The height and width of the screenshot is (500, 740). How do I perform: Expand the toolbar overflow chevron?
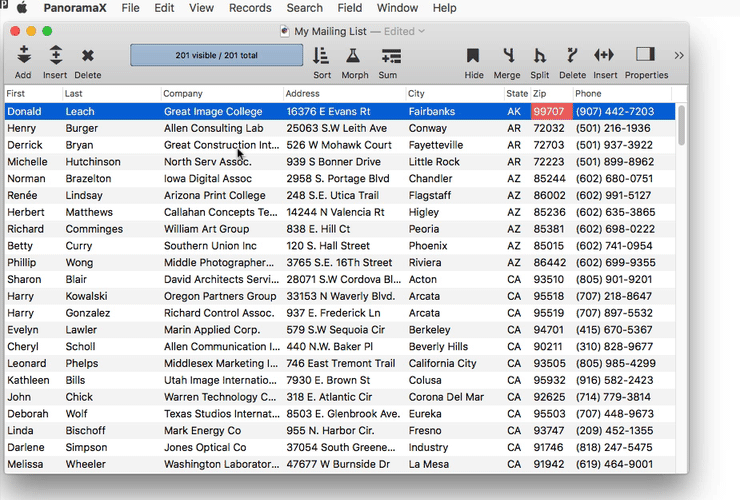[679, 56]
